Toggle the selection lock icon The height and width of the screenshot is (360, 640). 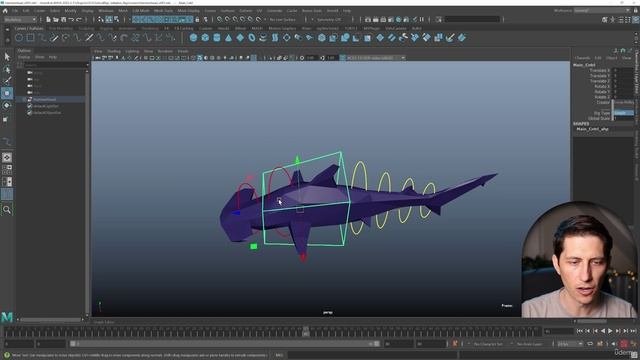coord(198,19)
